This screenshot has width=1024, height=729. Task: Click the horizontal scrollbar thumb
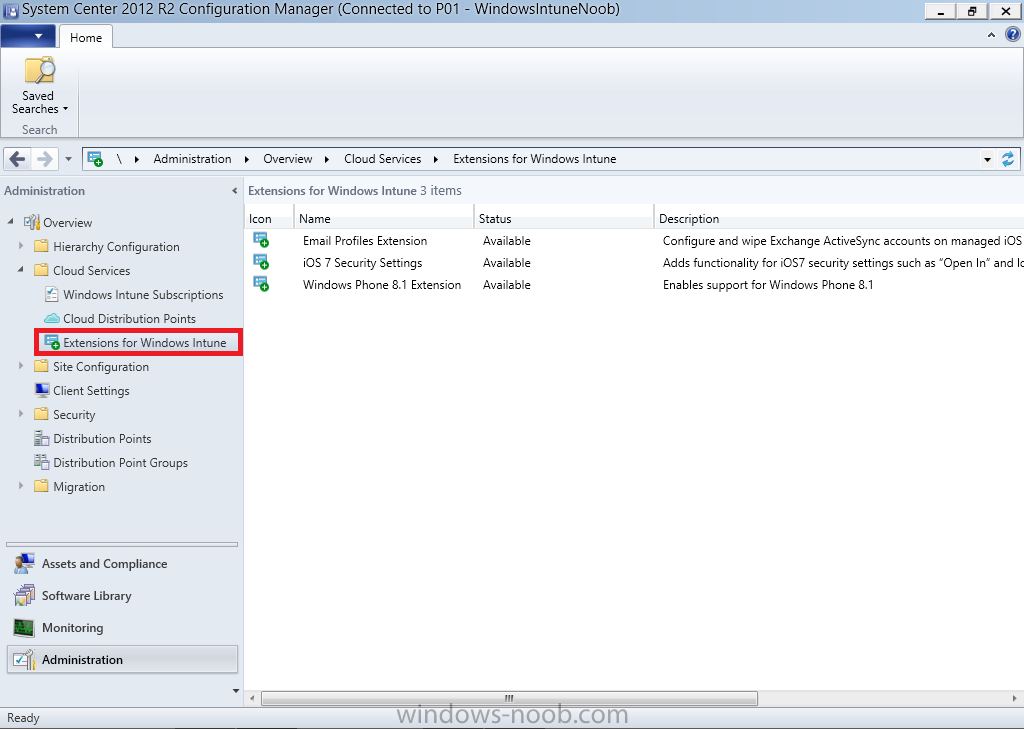click(509, 698)
